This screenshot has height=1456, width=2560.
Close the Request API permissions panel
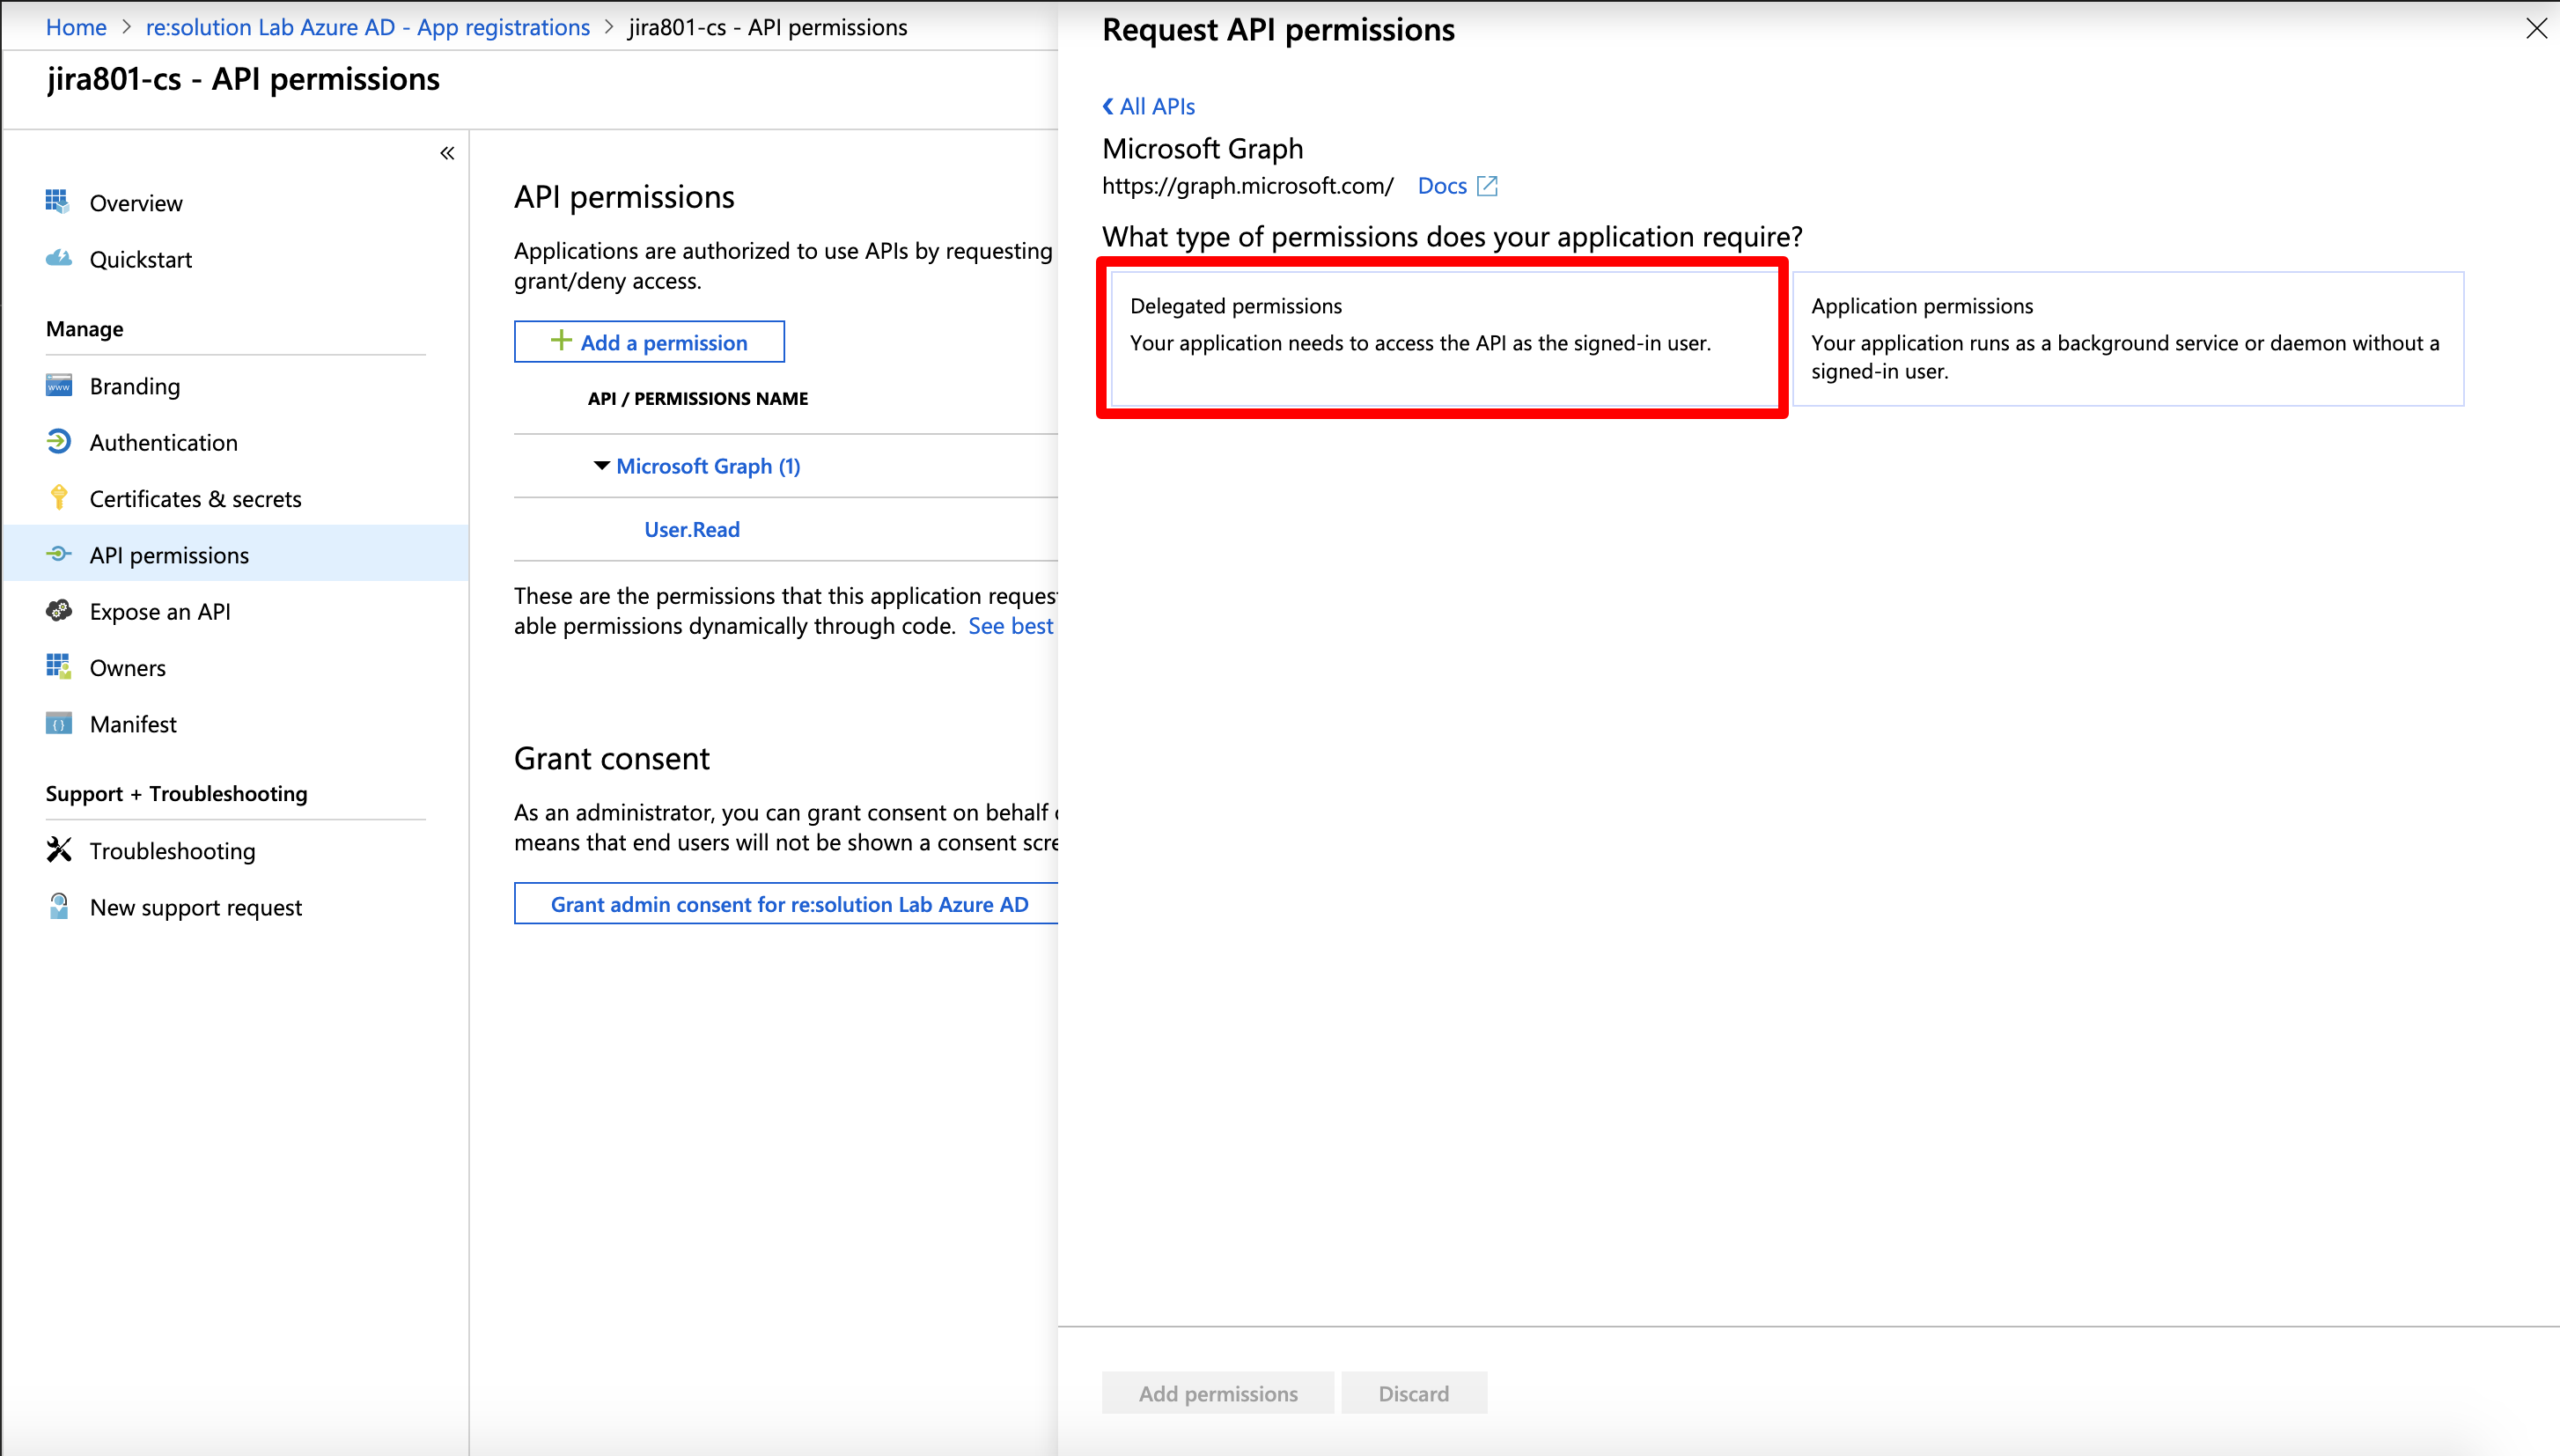click(x=2536, y=28)
